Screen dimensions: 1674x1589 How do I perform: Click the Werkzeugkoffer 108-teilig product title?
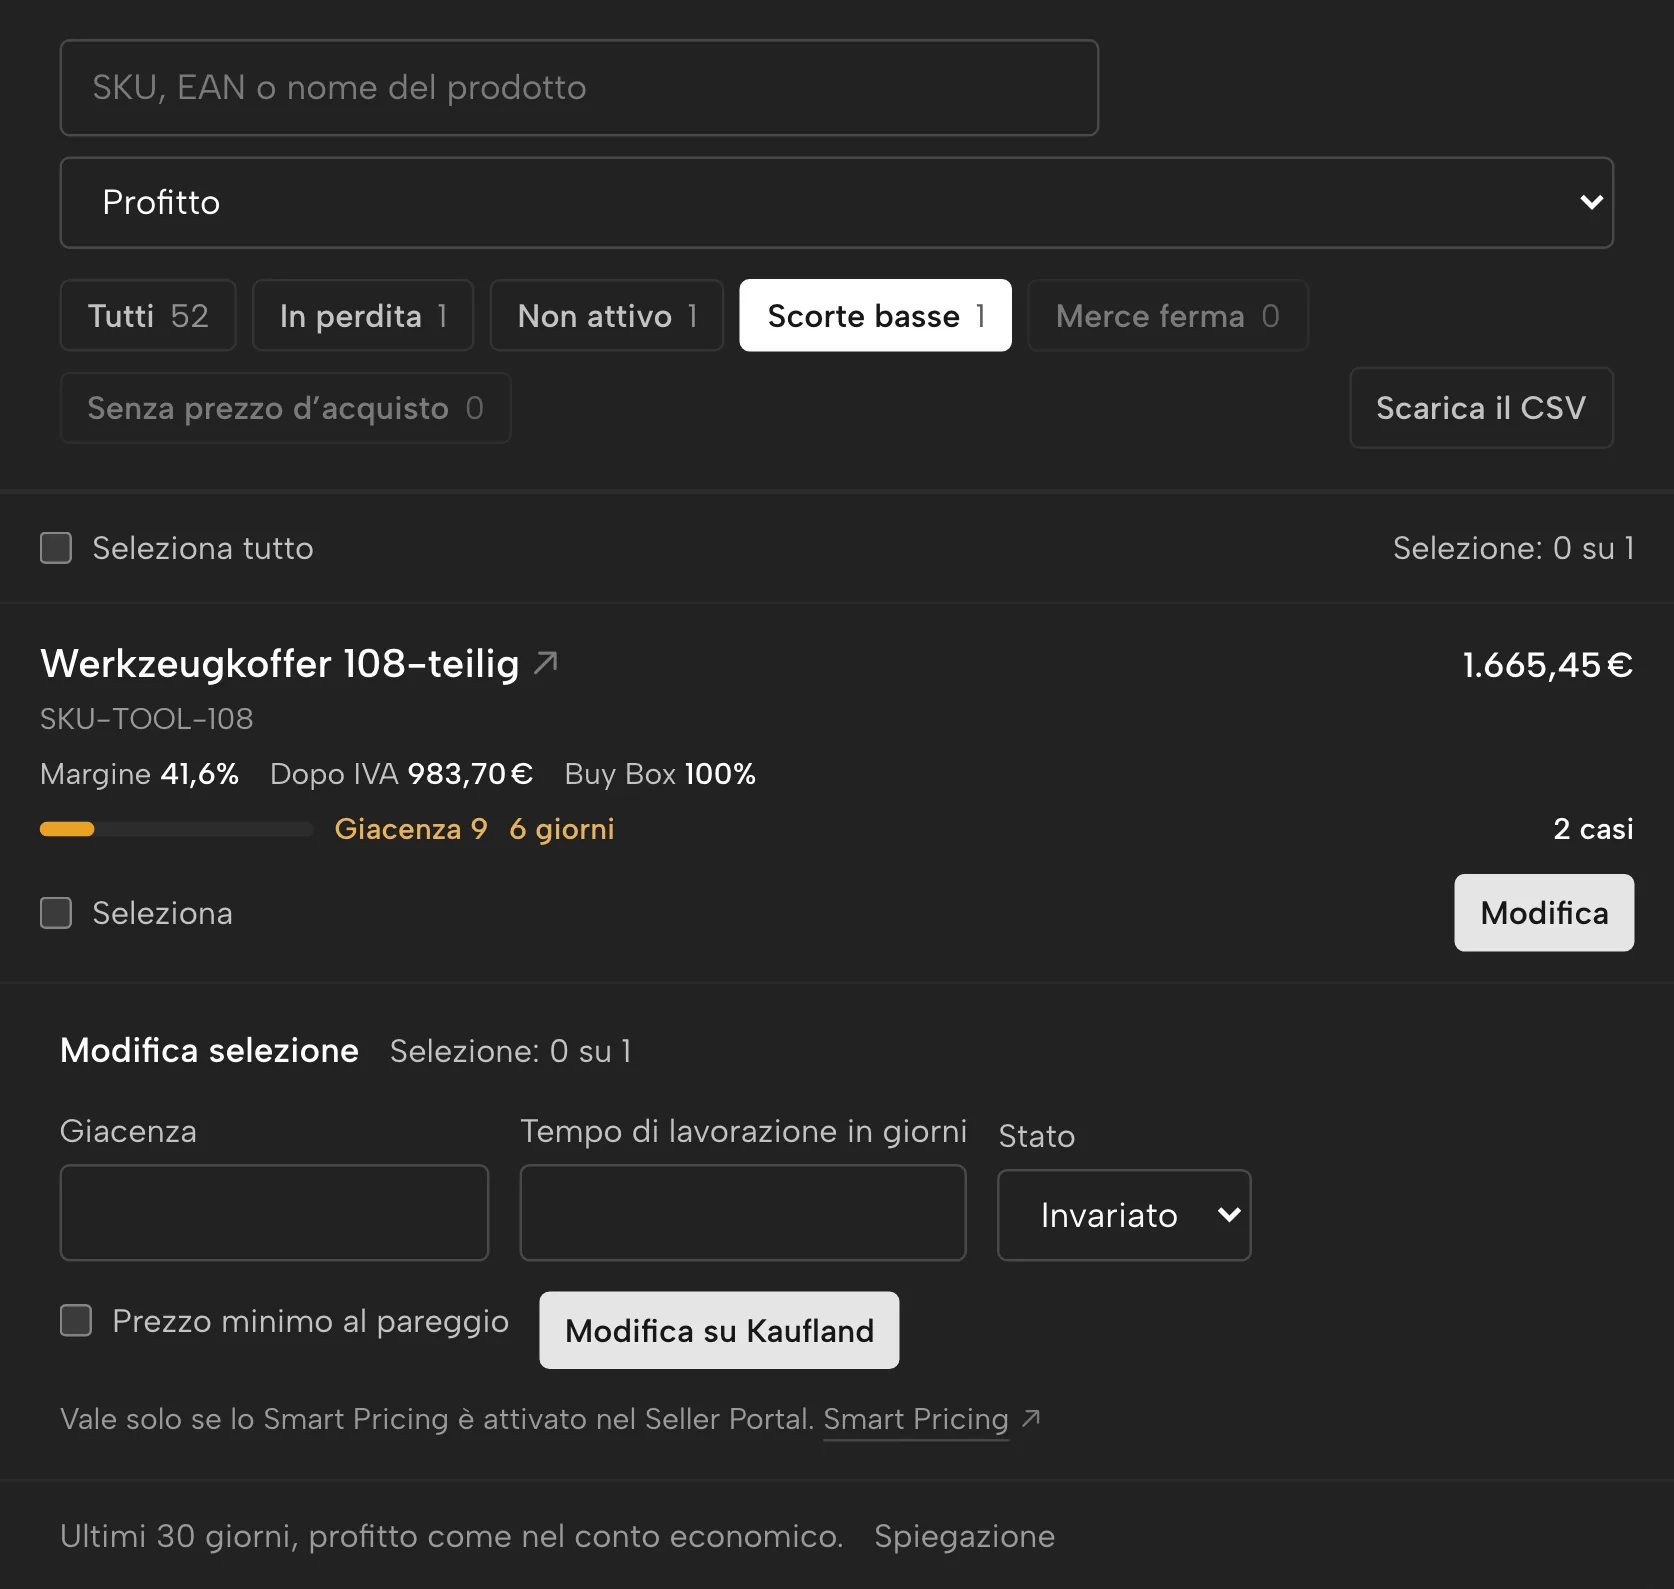coord(280,664)
